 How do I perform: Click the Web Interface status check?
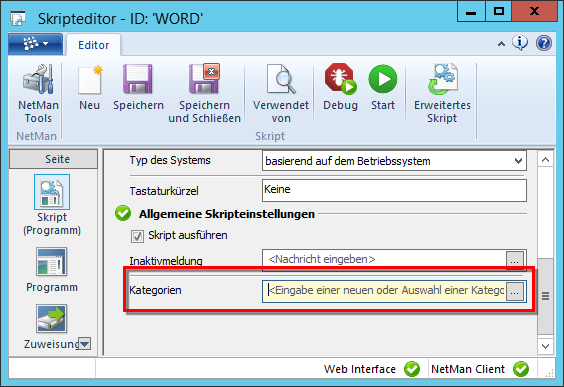[x=412, y=369]
